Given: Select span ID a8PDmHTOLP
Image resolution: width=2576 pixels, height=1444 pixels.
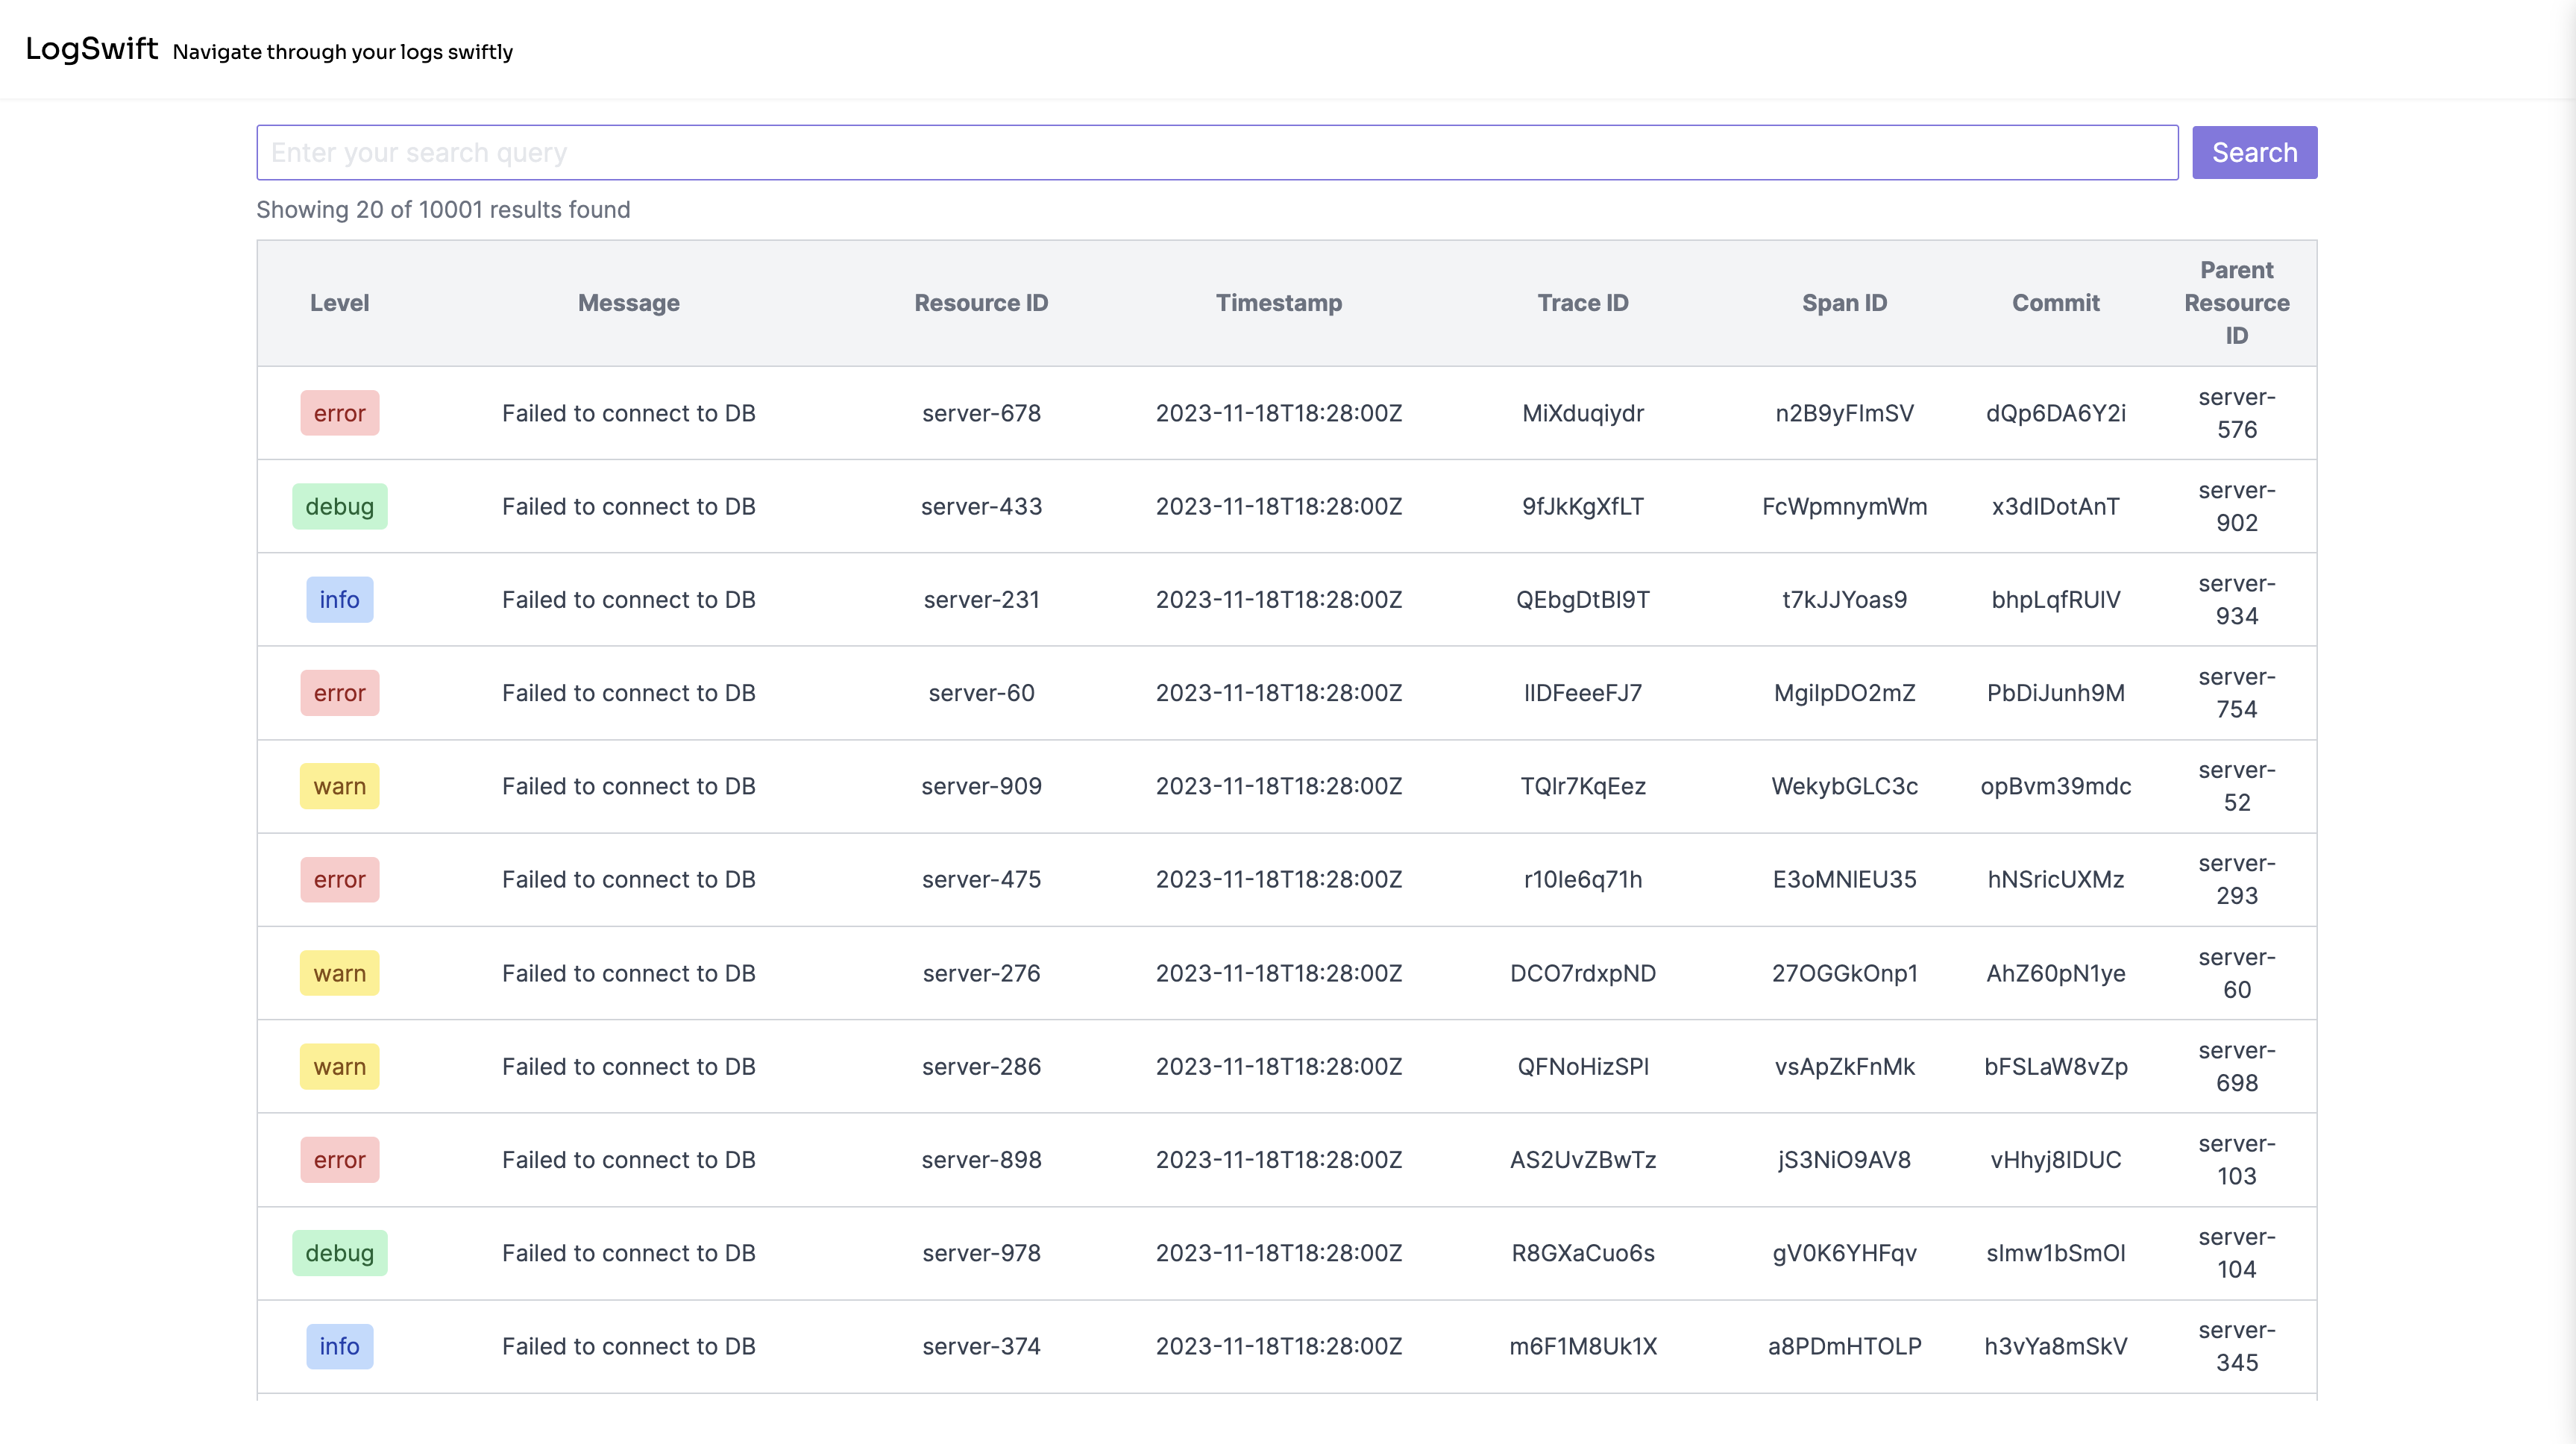Looking at the screenshot, I should 1844,1346.
